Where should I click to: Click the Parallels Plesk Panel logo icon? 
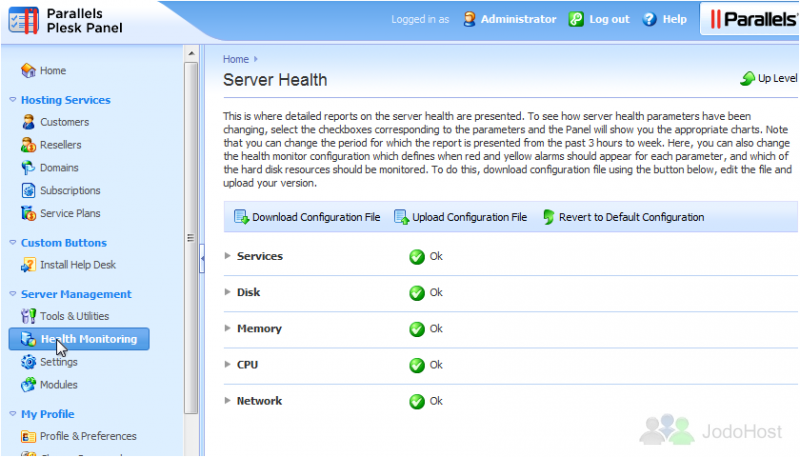(23, 20)
